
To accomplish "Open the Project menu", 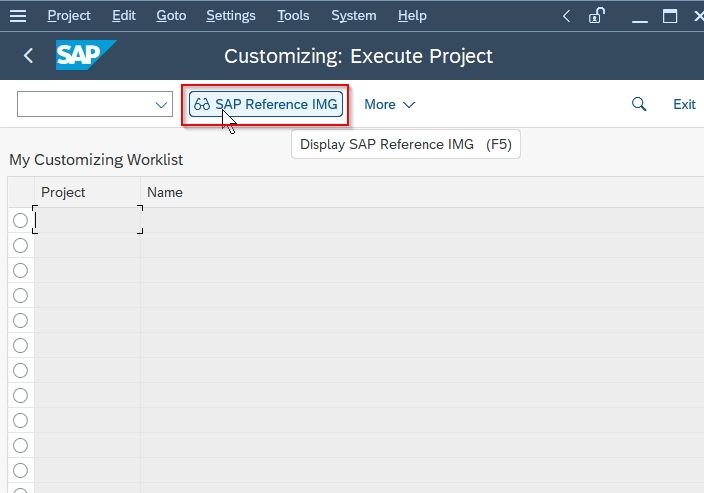I will (x=69, y=16).
